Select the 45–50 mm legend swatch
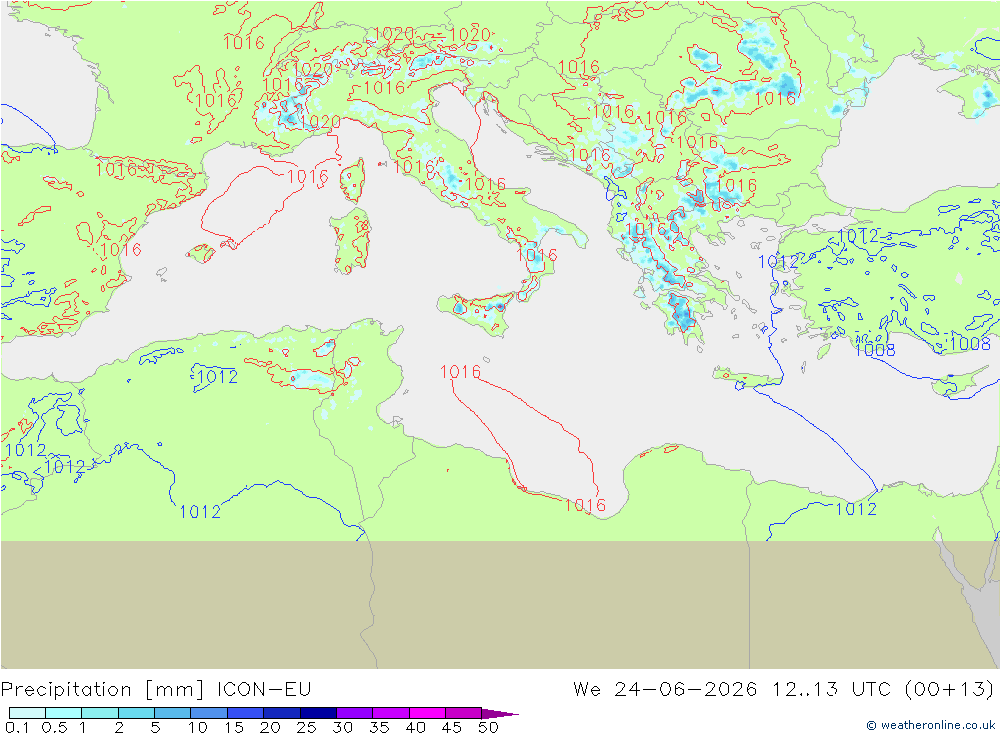 point(464,713)
